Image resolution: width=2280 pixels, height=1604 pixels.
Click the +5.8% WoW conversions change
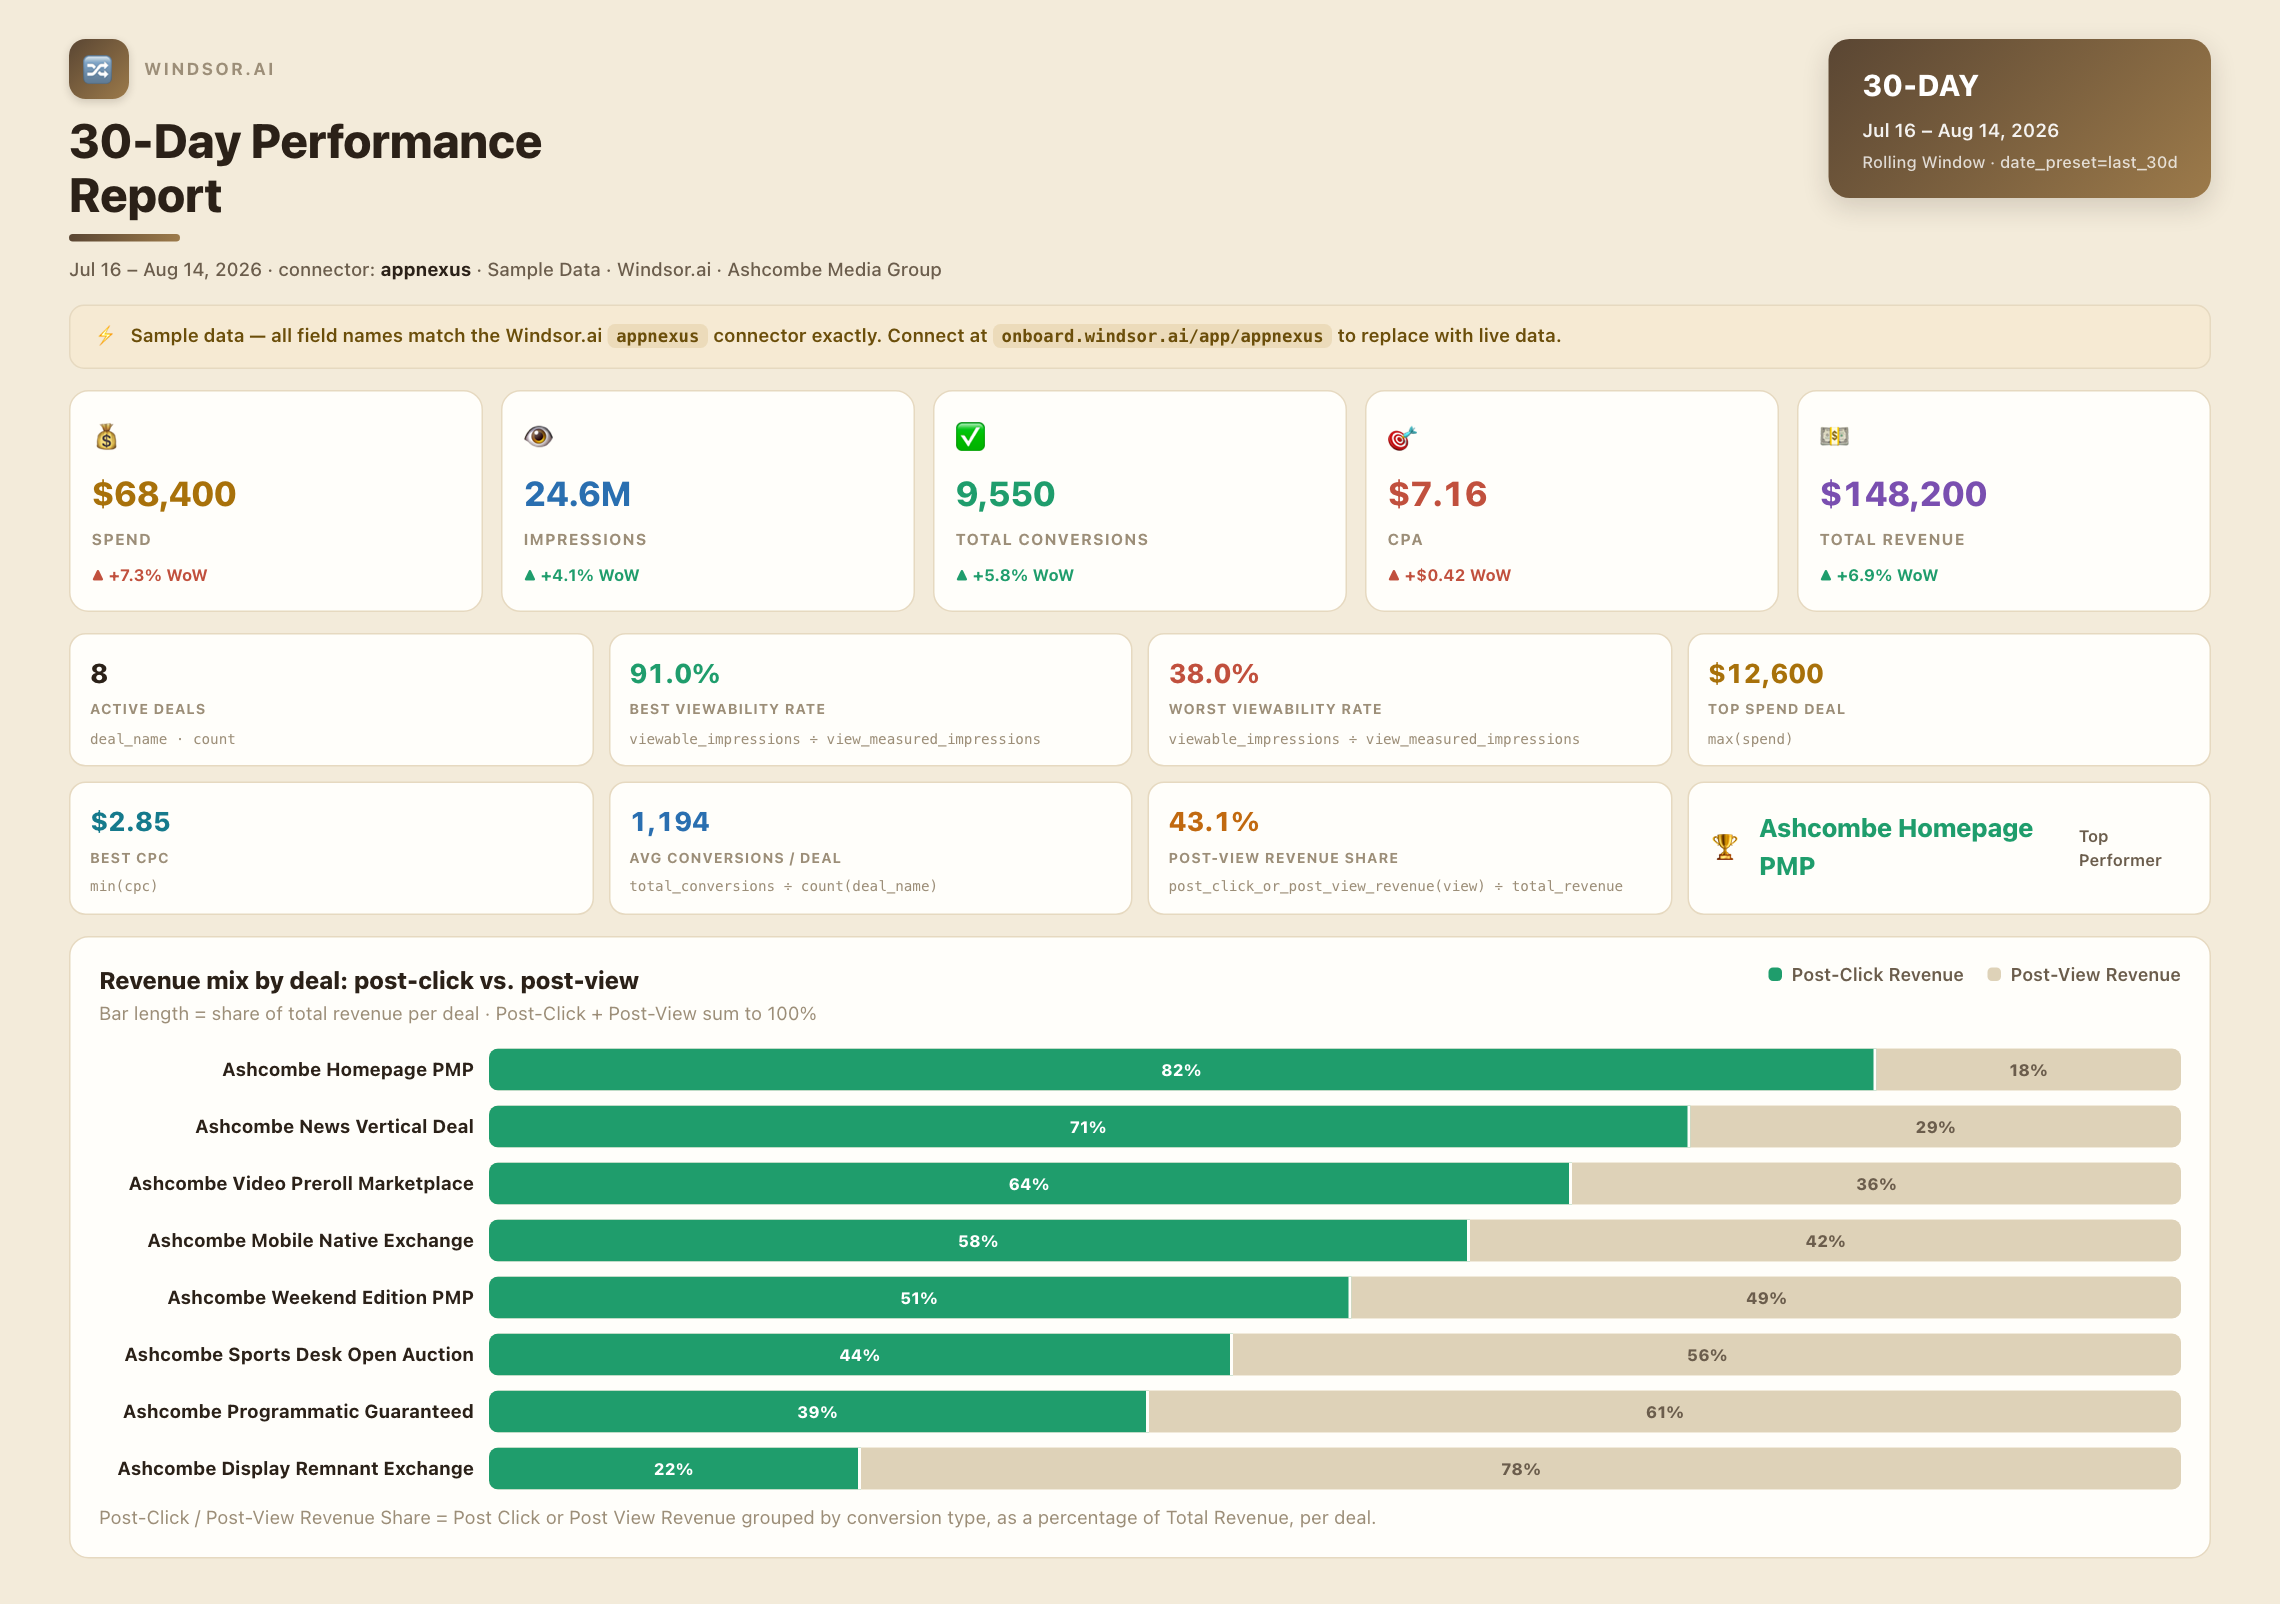click(1014, 575)
